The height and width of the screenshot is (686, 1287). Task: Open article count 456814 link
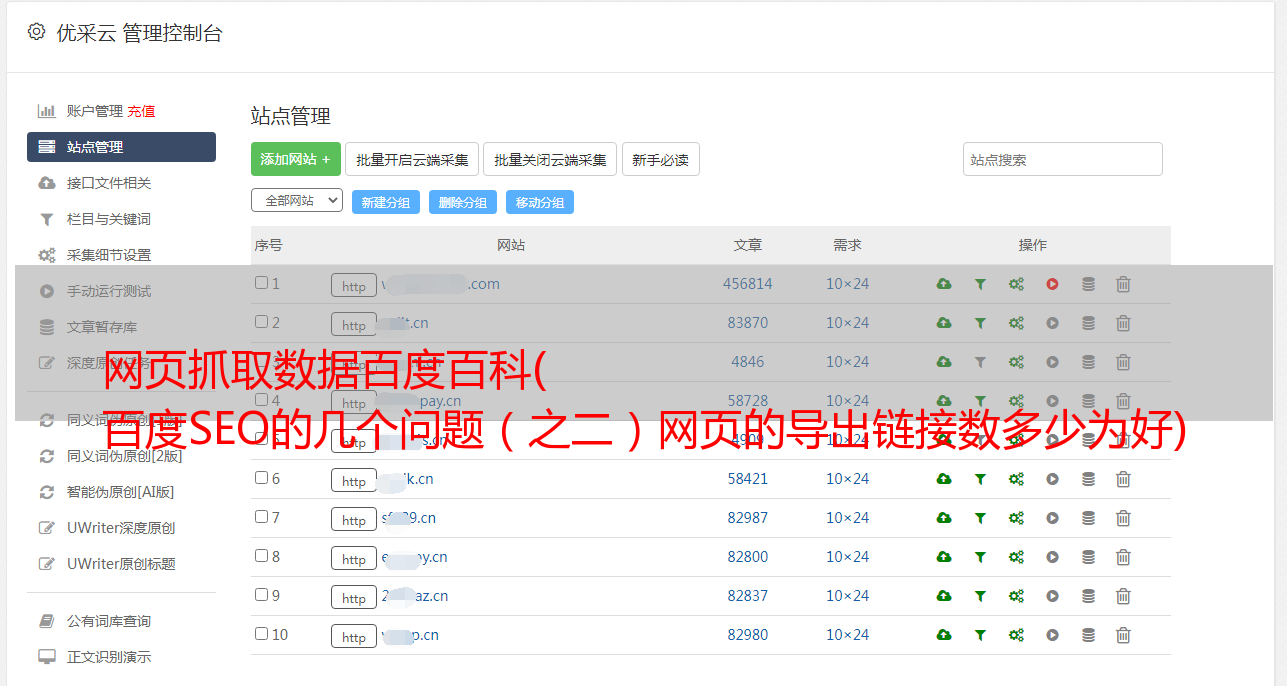748,284
